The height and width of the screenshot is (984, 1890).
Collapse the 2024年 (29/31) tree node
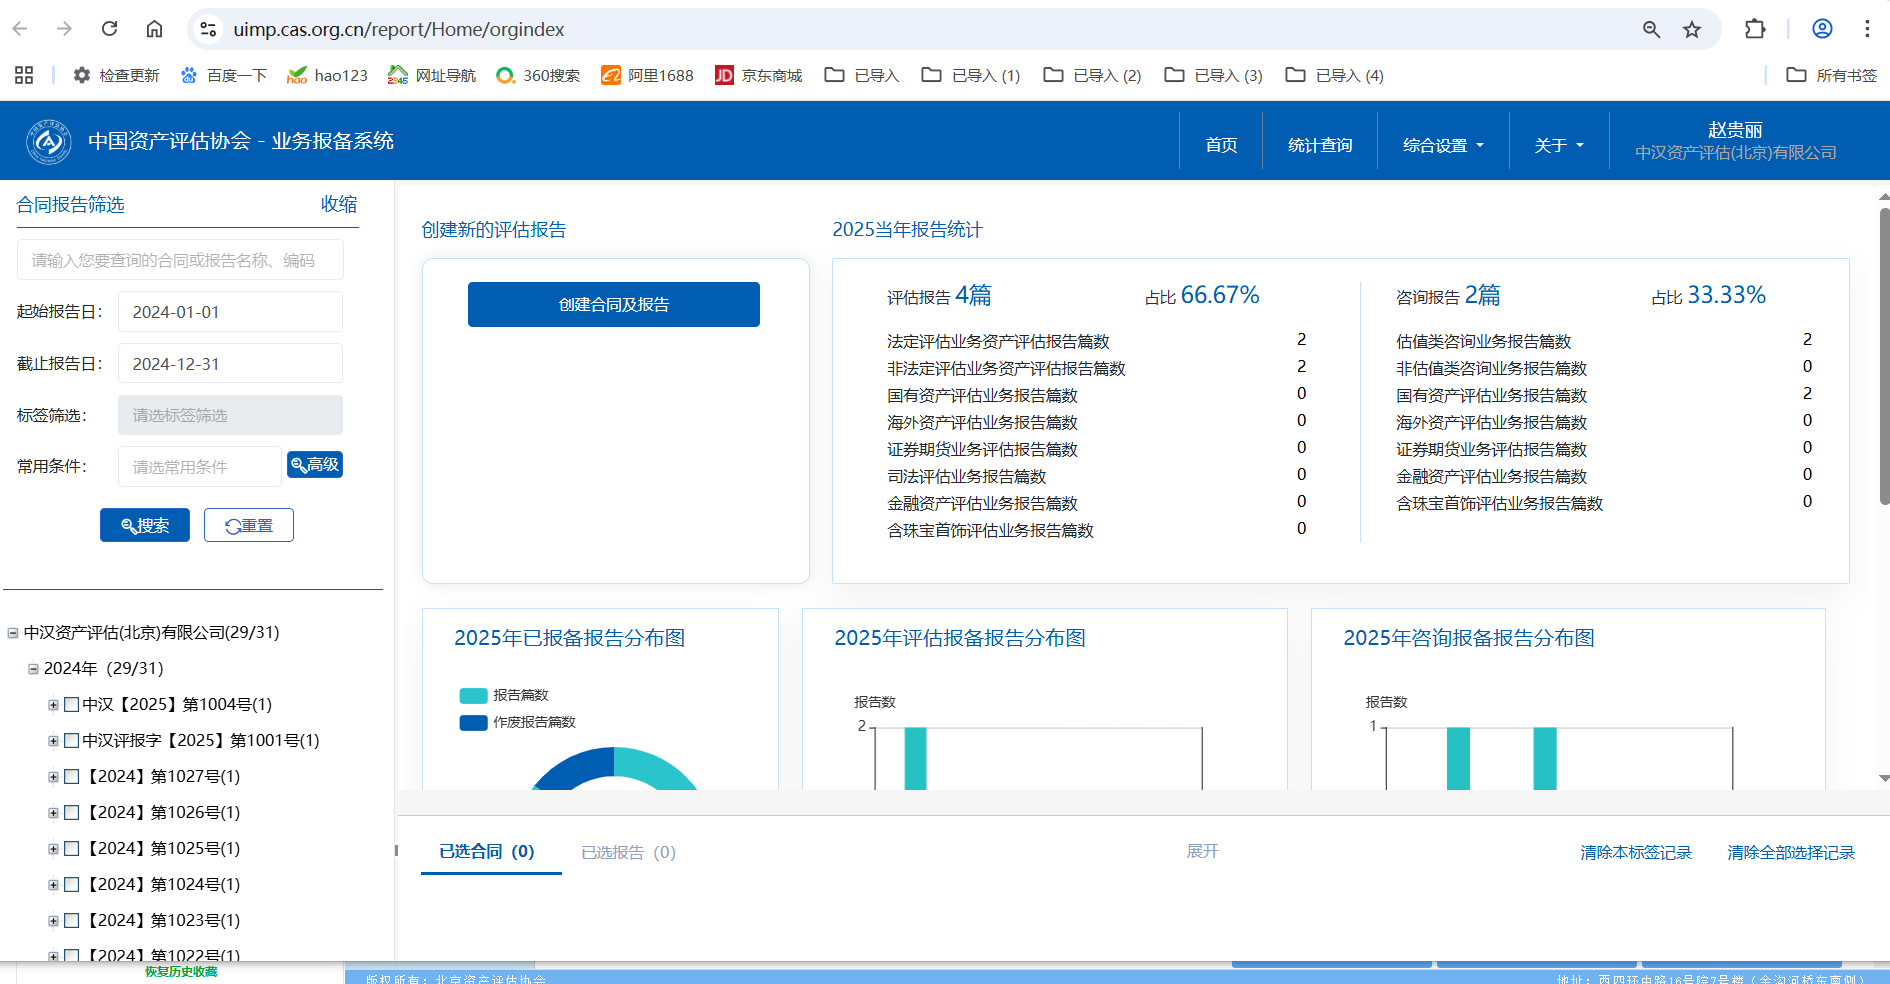coord(33,669)
